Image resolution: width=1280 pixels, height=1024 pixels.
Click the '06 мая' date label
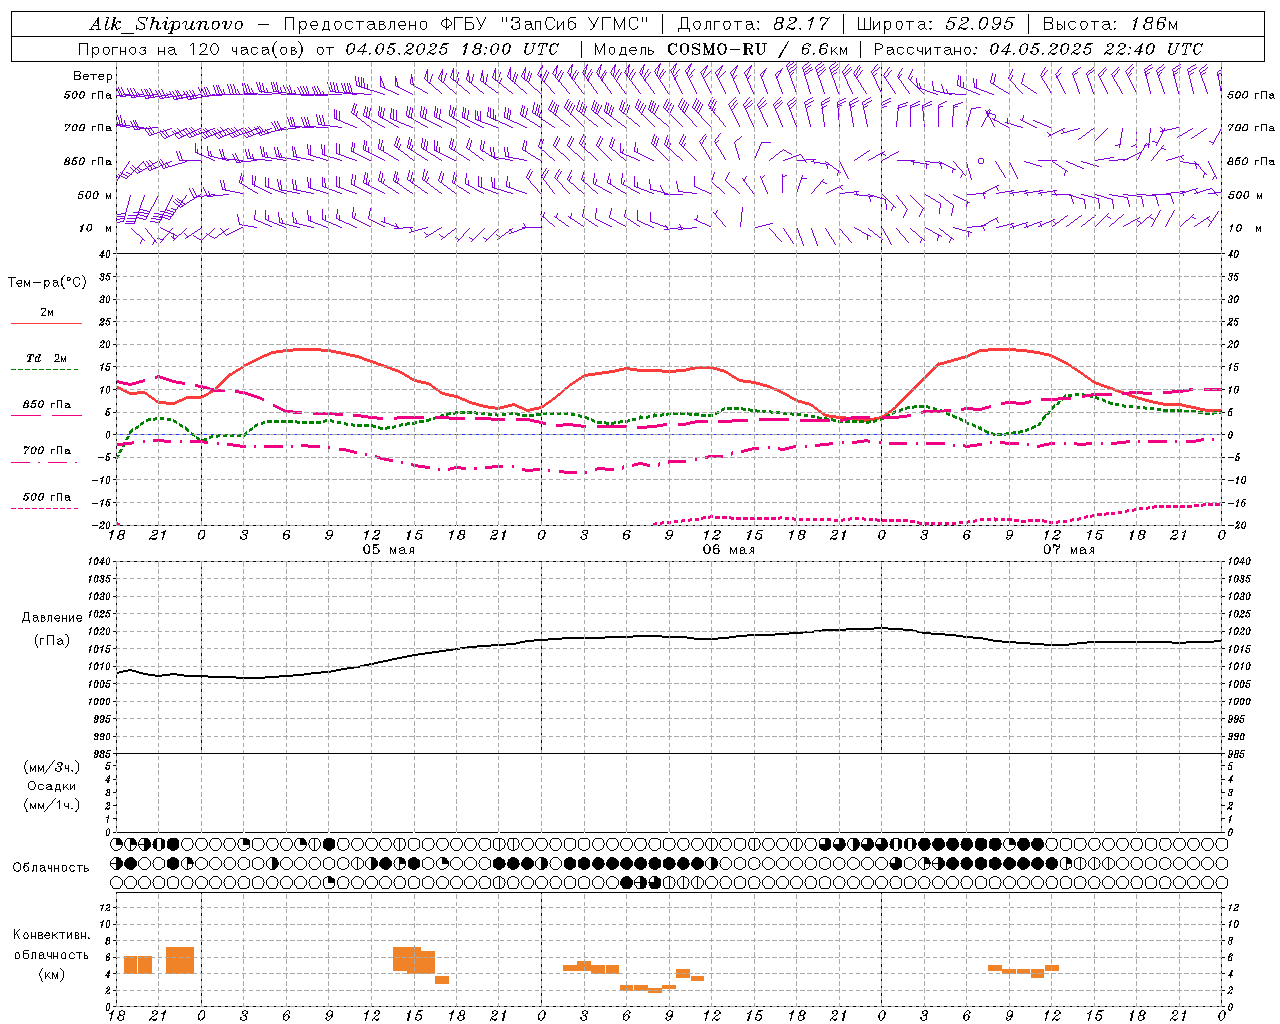(728, 550)
